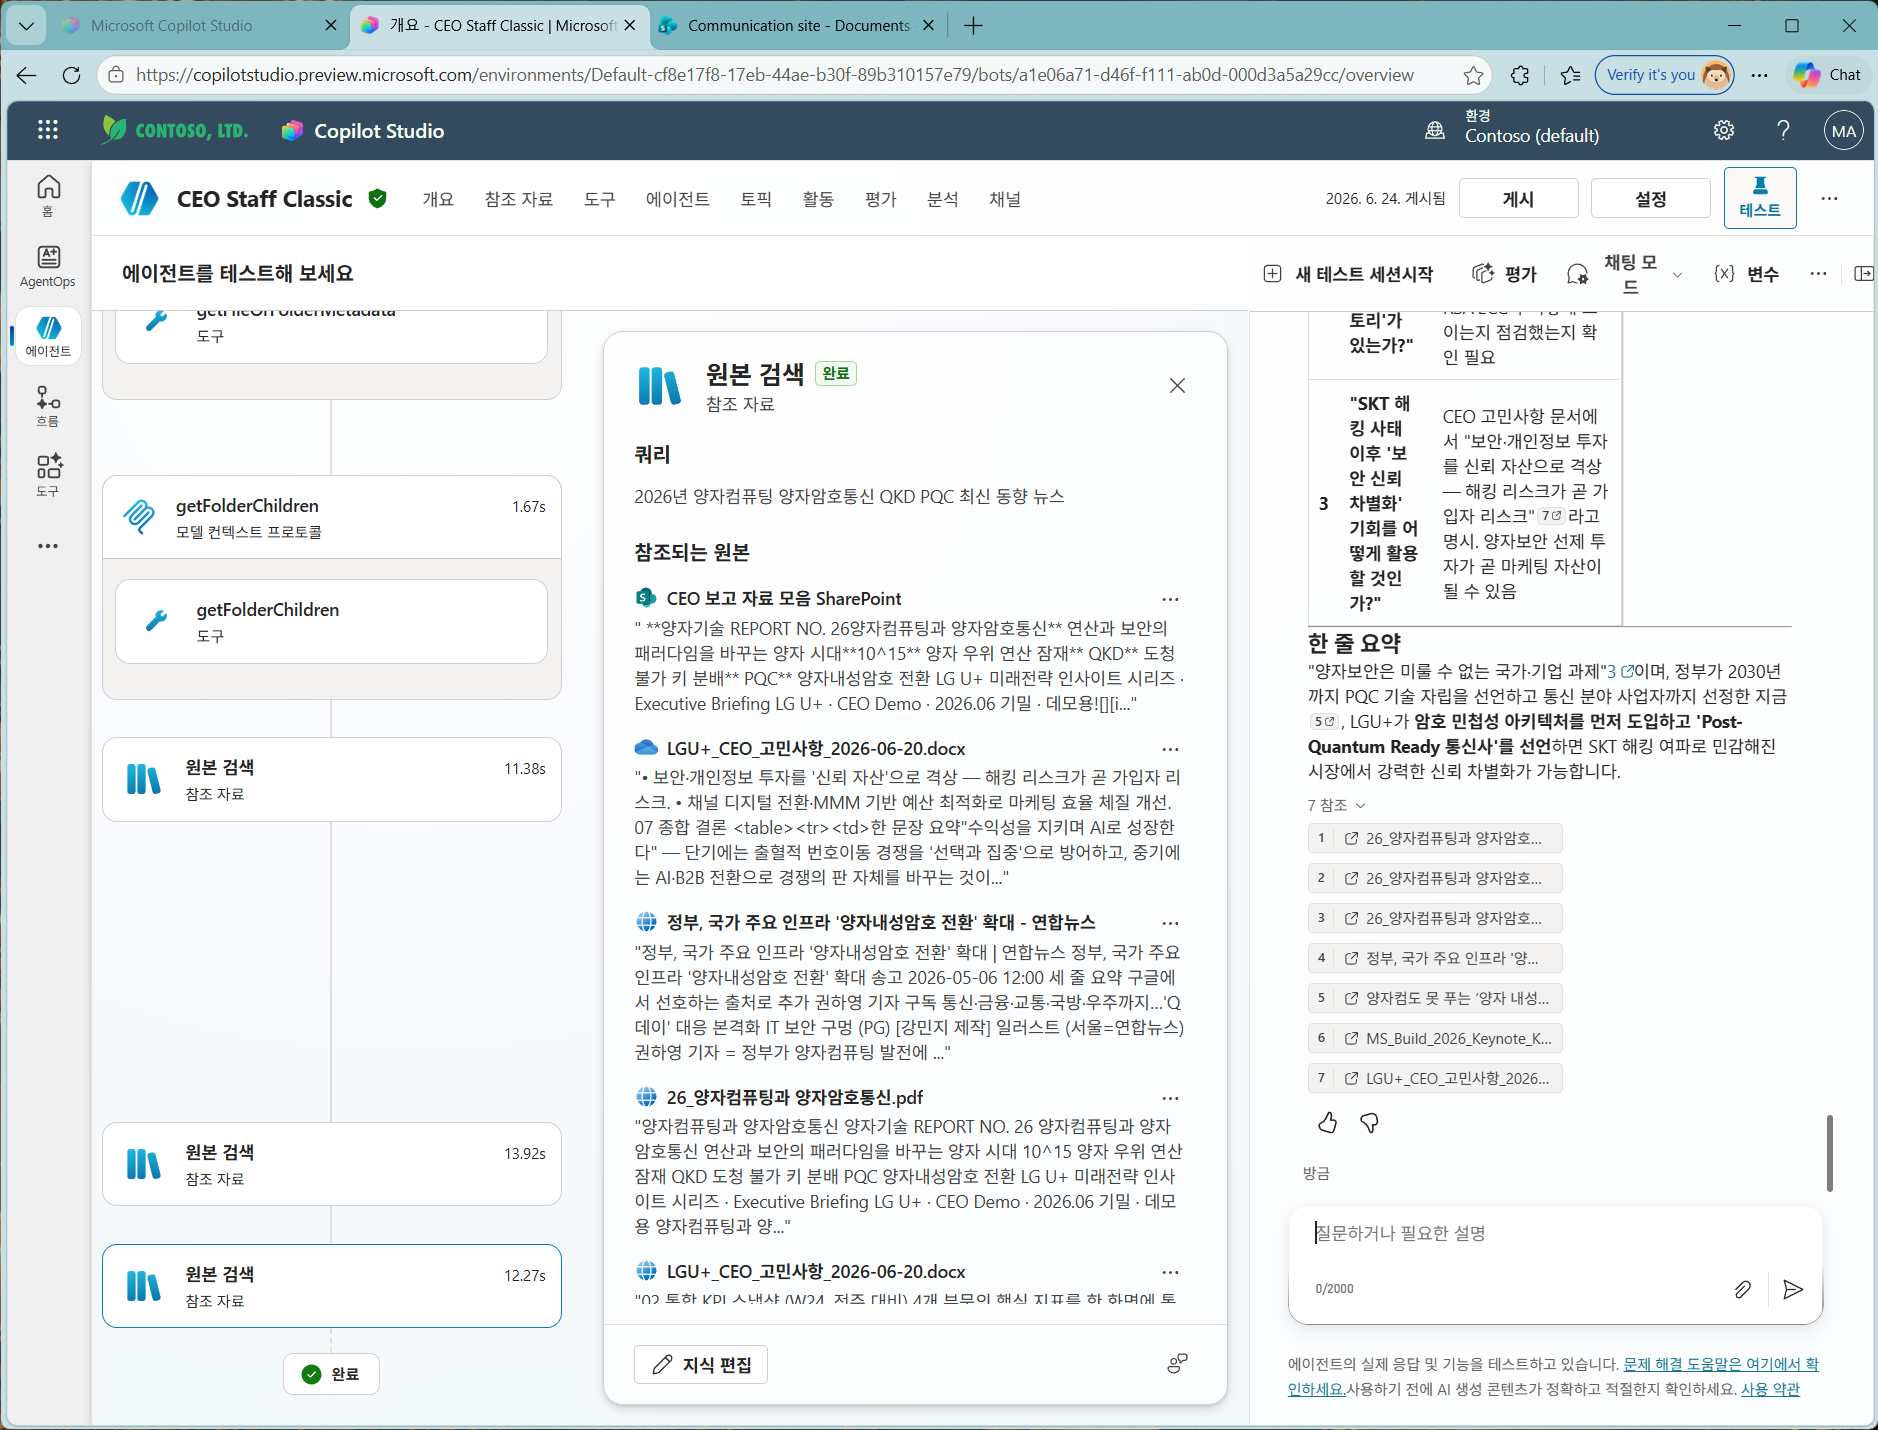Click the 테스트 test pane button
This screenshot has width=1878, height=1430.
(1760, 198)
